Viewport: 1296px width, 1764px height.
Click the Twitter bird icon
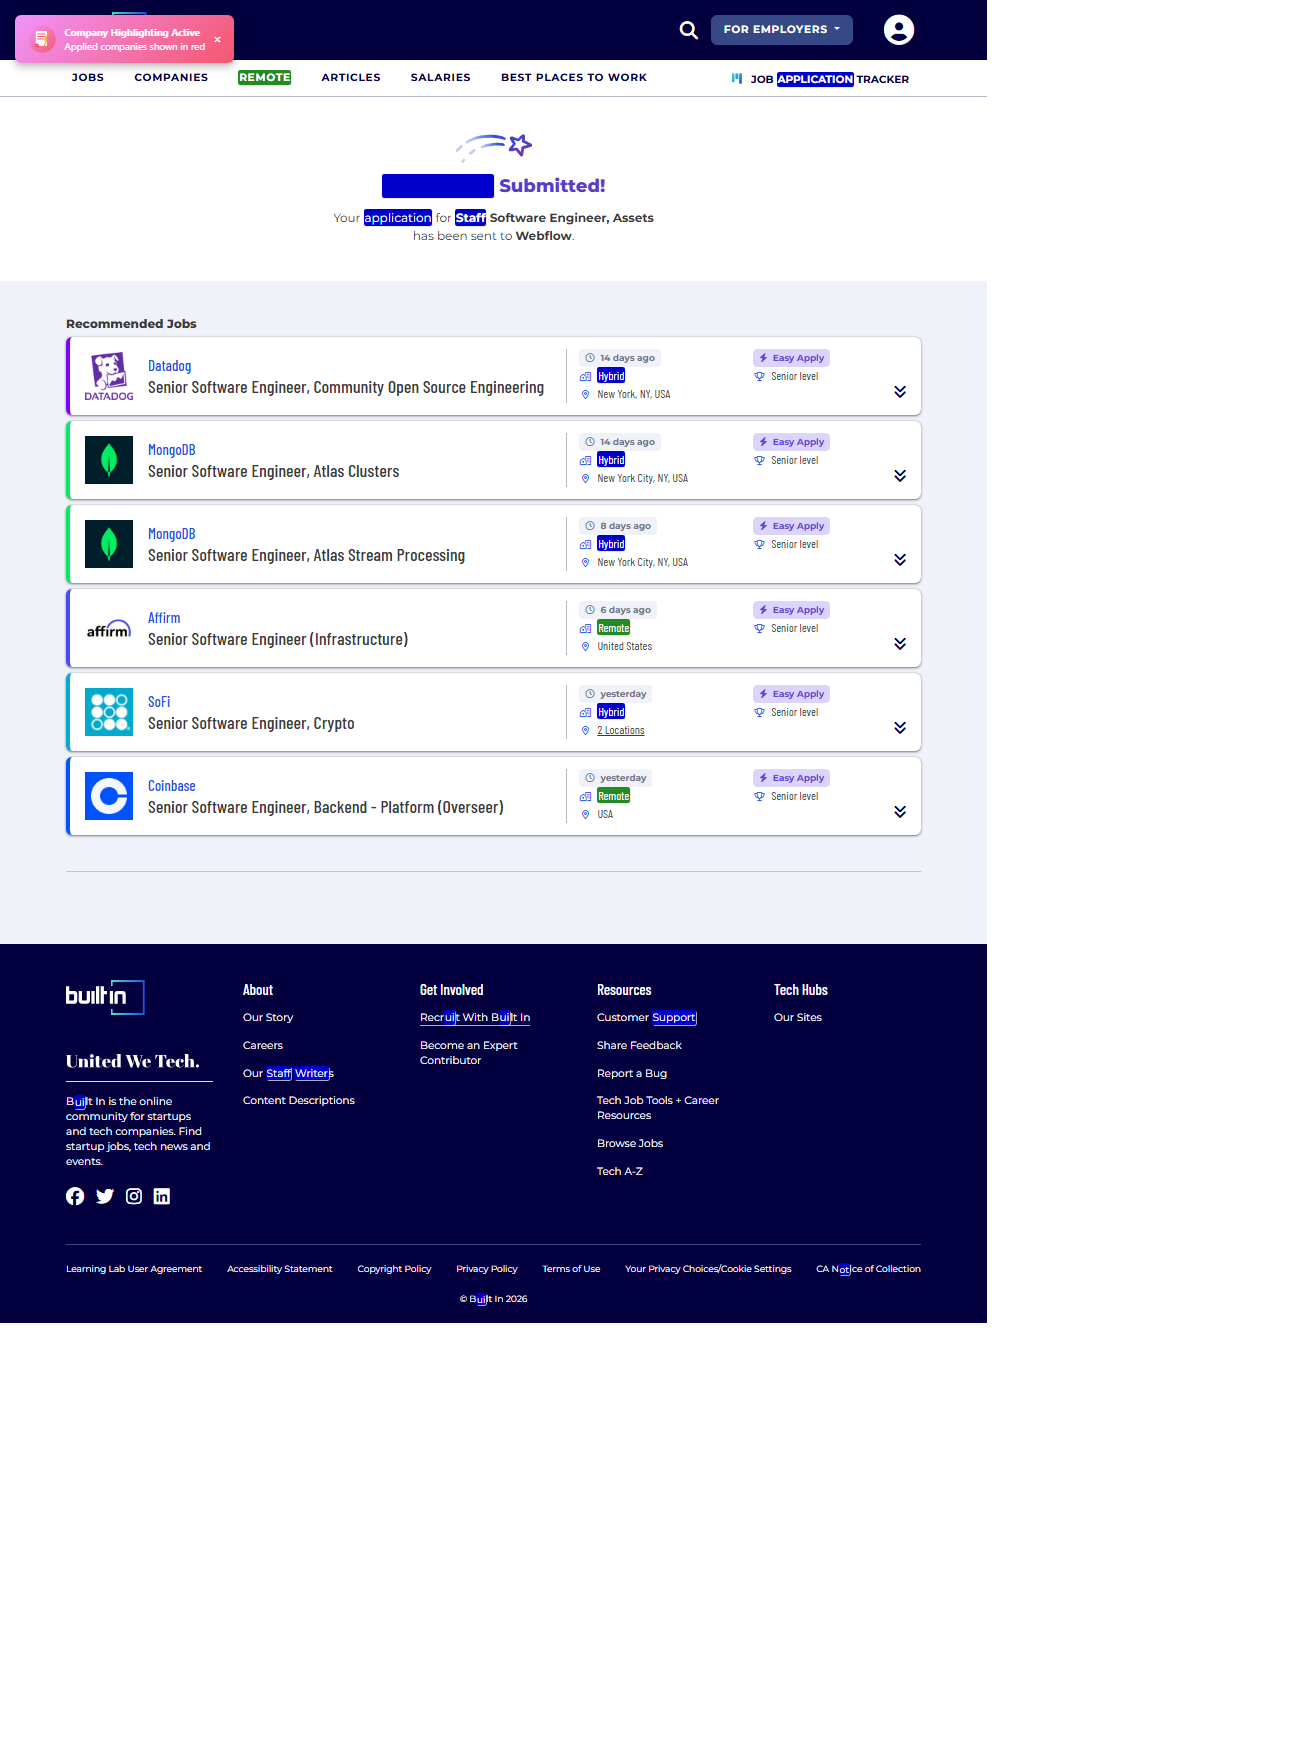105,1196
